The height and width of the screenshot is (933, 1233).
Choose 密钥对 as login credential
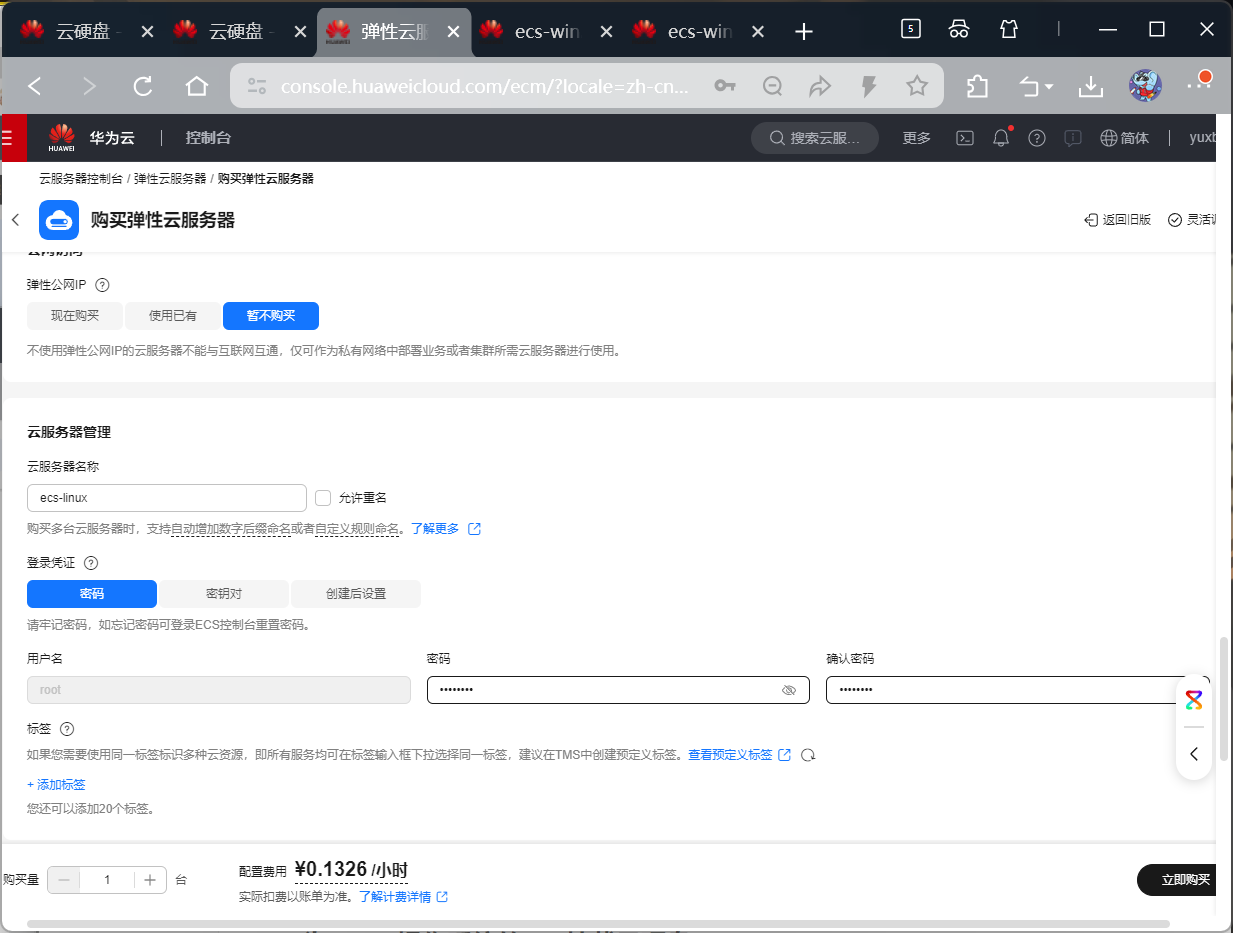(224, 594)
